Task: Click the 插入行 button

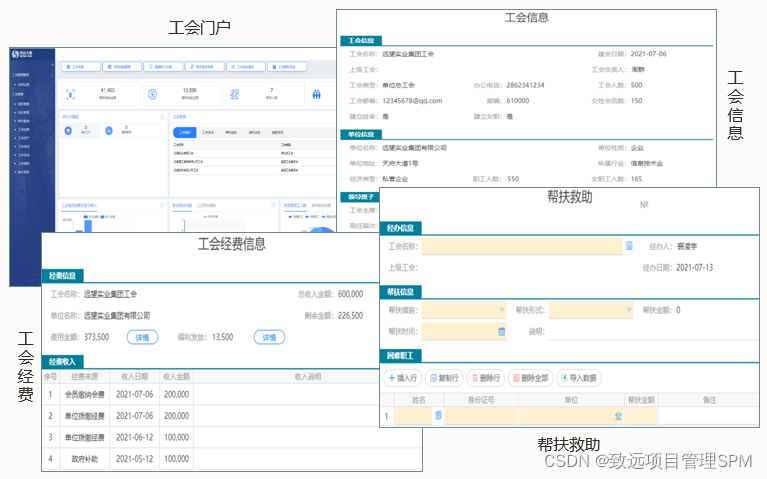Action: point(402,378)
